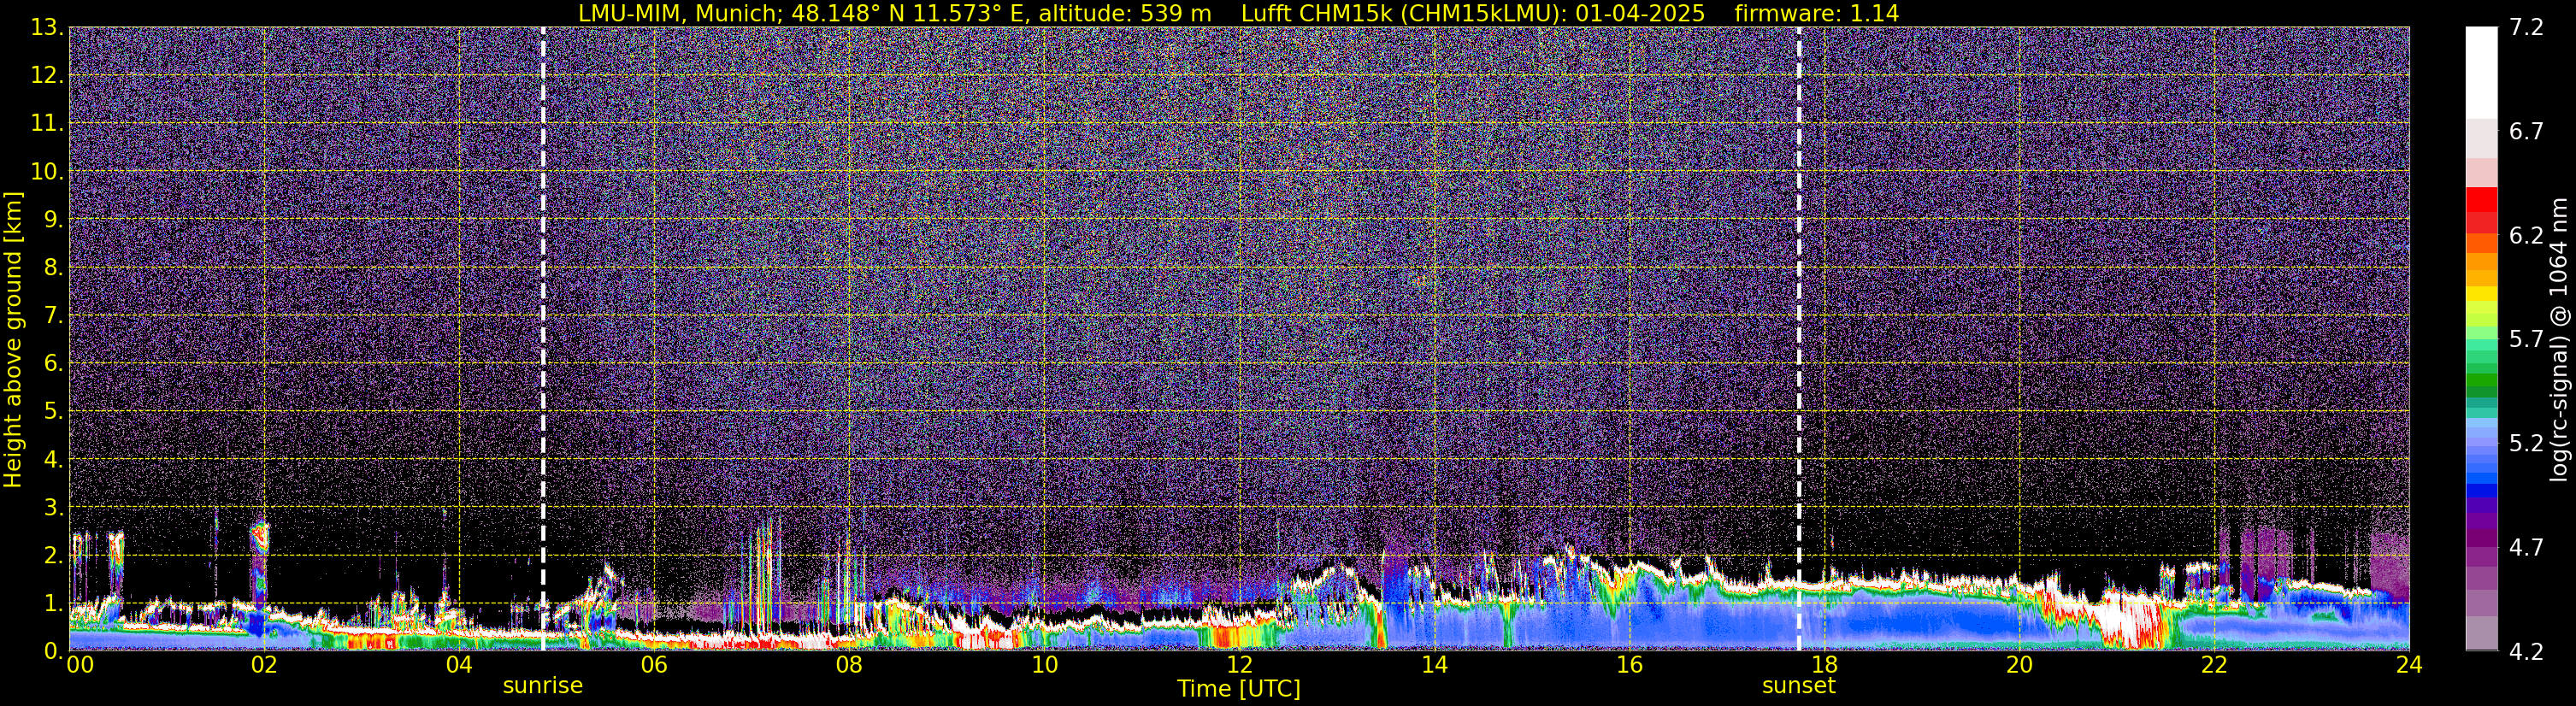Click the 'log(rc-signal) @ 1064 nm' colorbar label
The image size is (2576, 706).
(2559, 339)
